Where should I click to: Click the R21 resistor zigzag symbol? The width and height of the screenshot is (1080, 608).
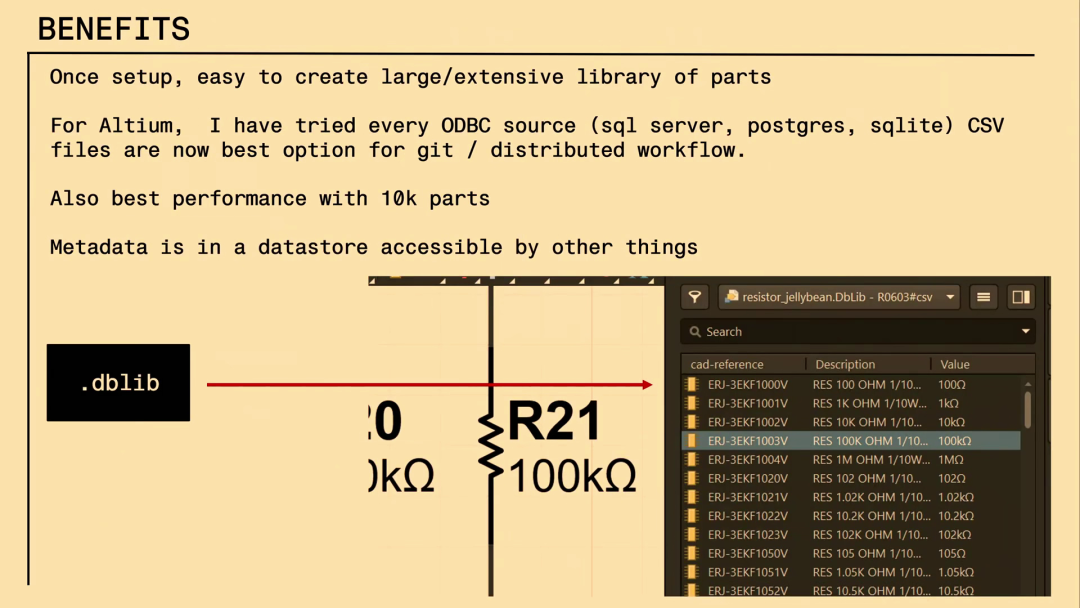pyautogui.click(x=490, y=445)
